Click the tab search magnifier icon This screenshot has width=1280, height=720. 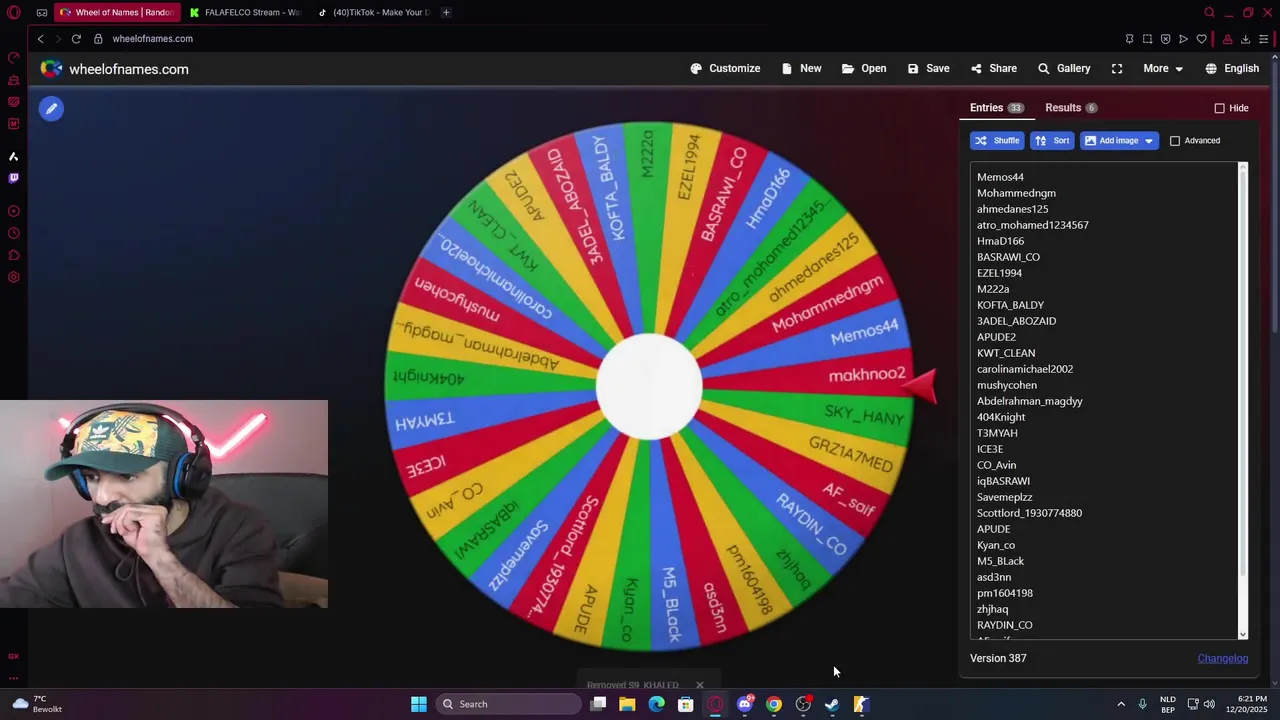click(1209, 12)
